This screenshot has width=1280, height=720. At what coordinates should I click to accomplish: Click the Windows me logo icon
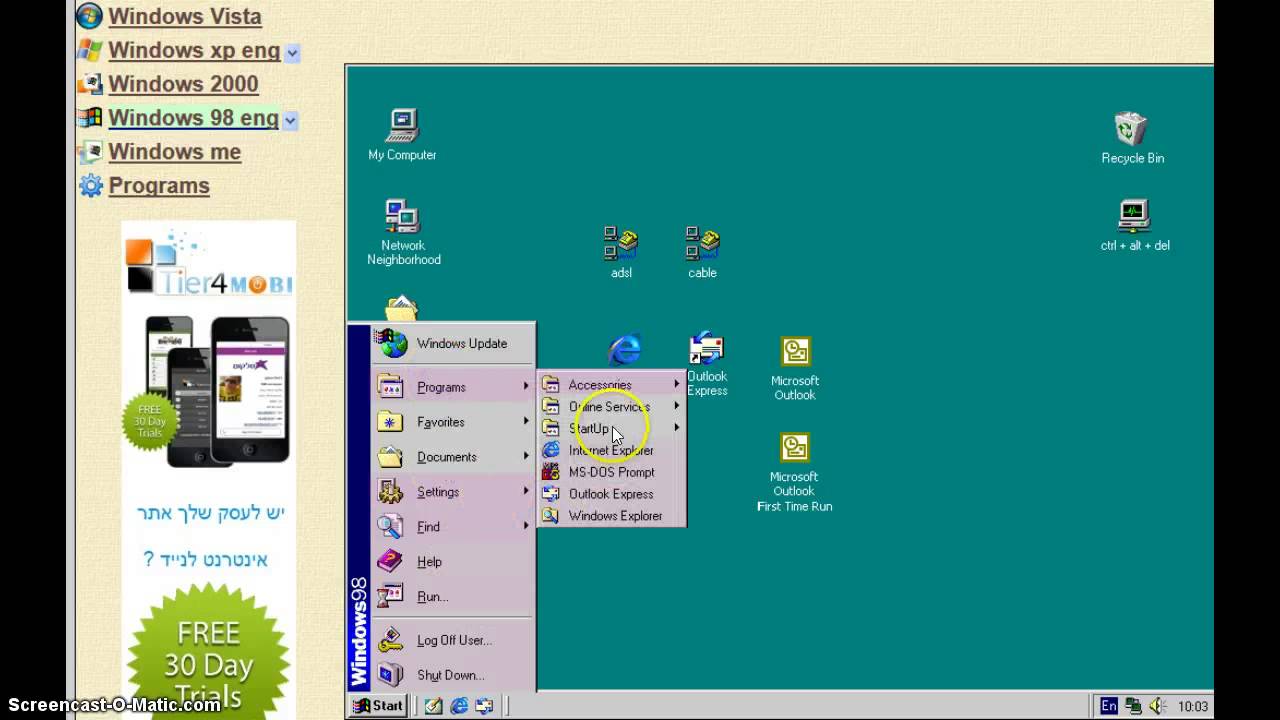pyautogui.click(x=90, y=152)
